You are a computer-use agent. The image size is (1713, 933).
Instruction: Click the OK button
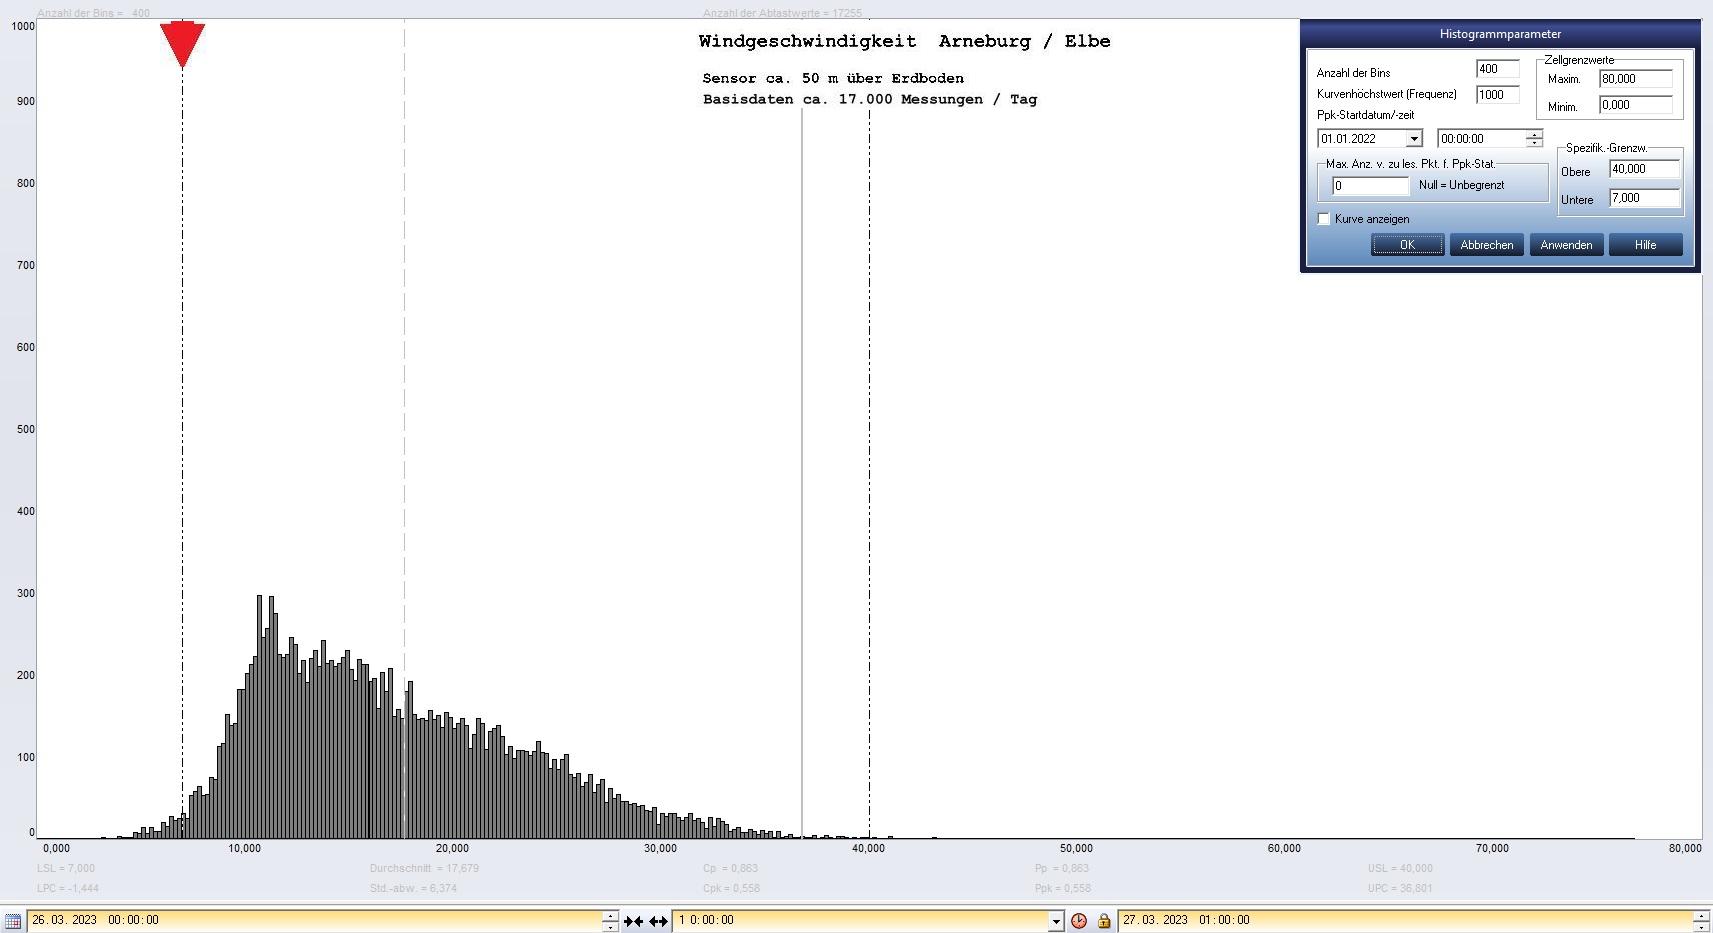1407,245
